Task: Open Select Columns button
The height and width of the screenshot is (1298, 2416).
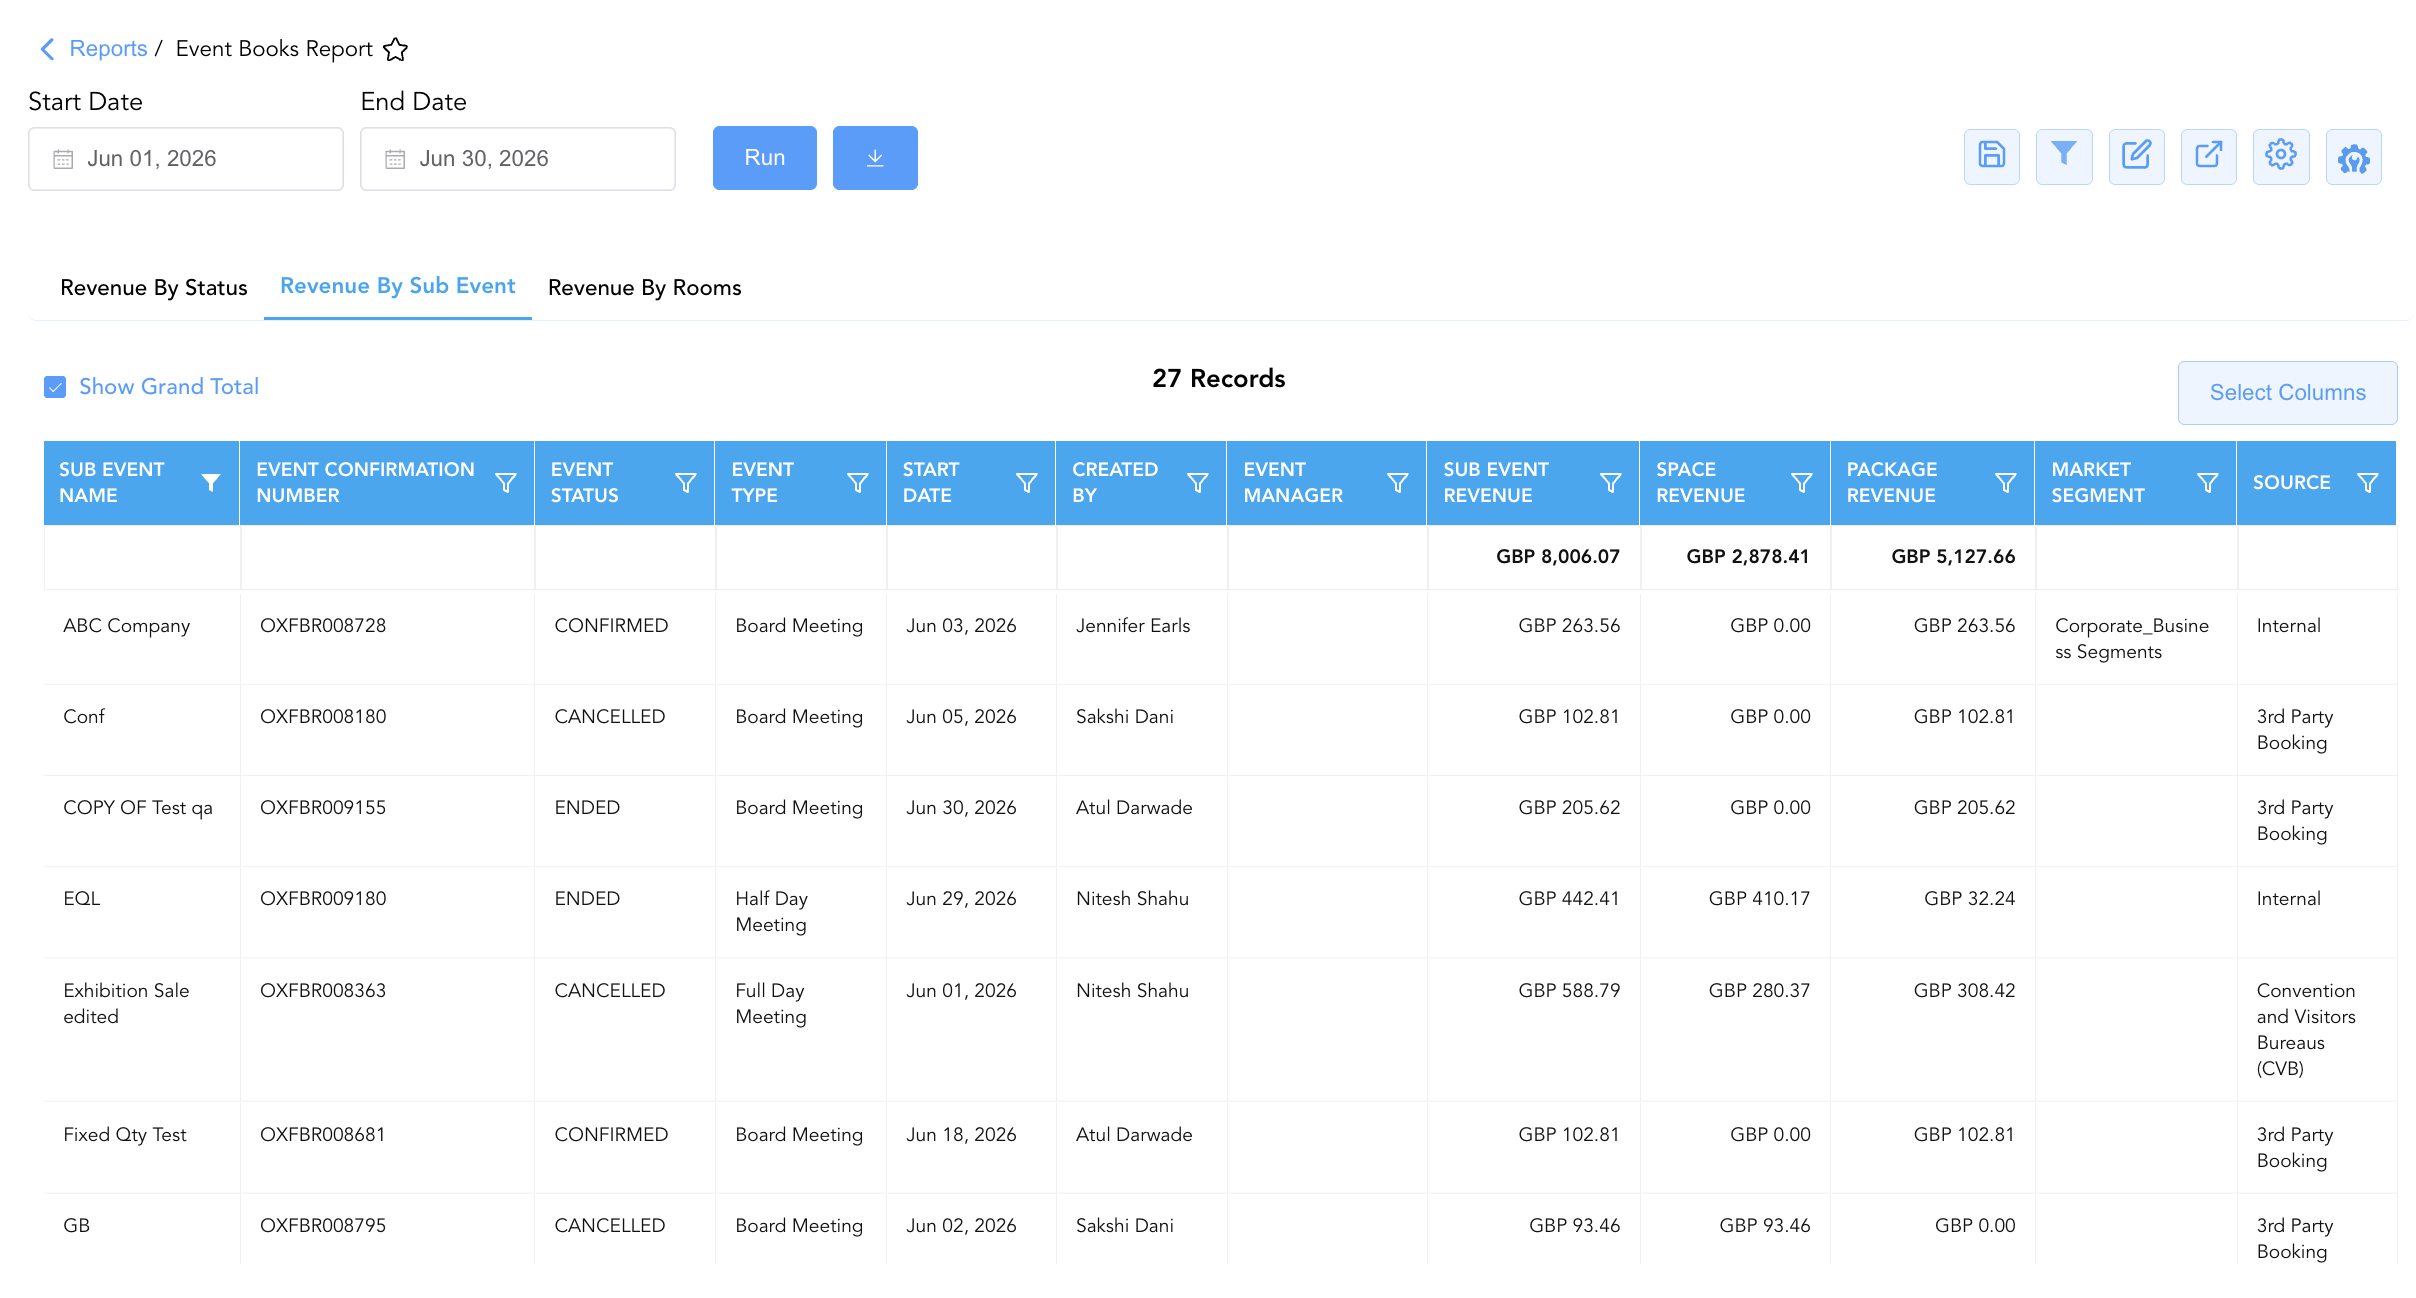Action: pos(2288,393)
